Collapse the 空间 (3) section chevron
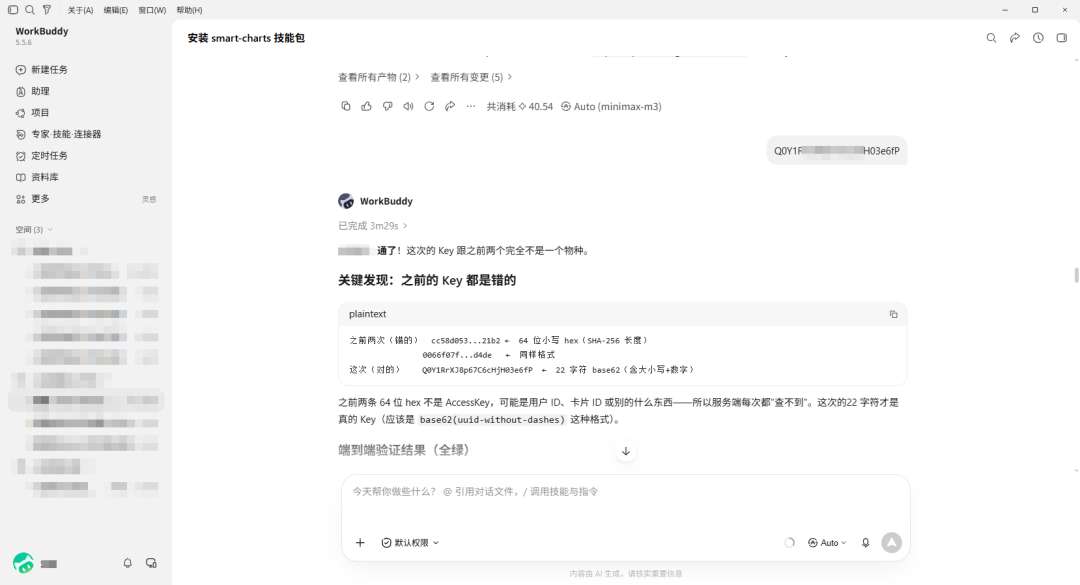The width and height of the screenshot is (1080, 585). (x=50, y=229)
